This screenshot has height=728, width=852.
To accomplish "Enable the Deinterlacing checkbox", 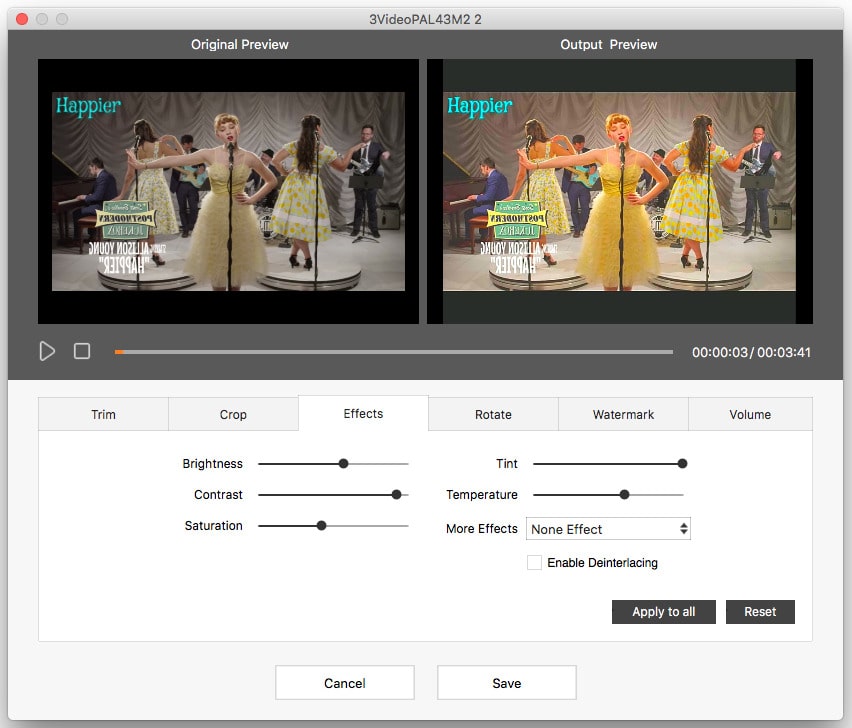I will [534, 563].
